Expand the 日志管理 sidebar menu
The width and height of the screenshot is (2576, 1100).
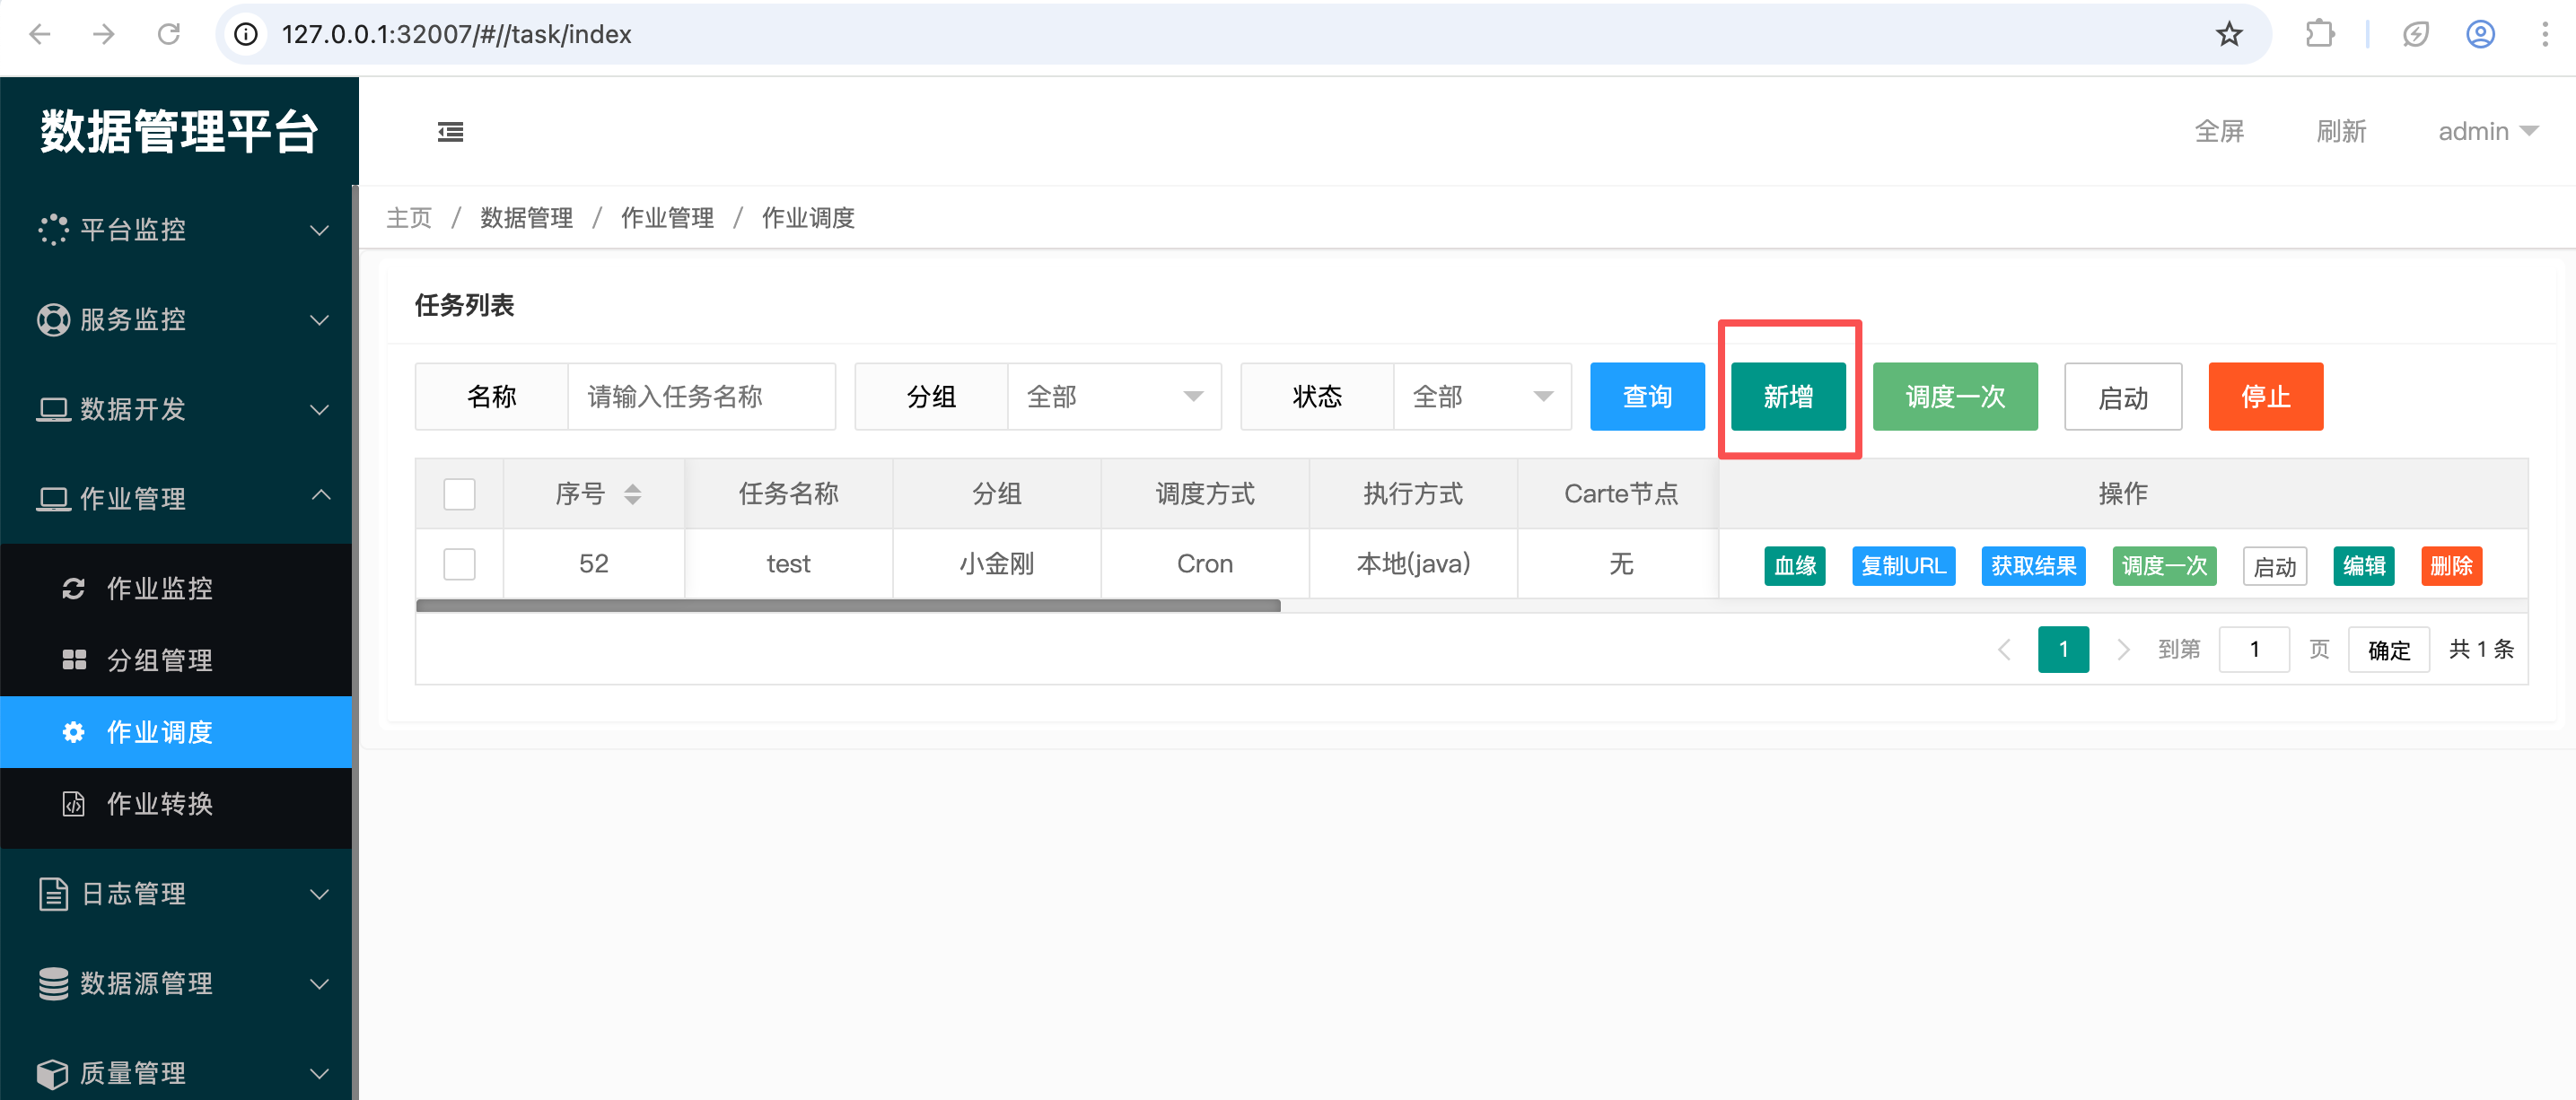180,893
